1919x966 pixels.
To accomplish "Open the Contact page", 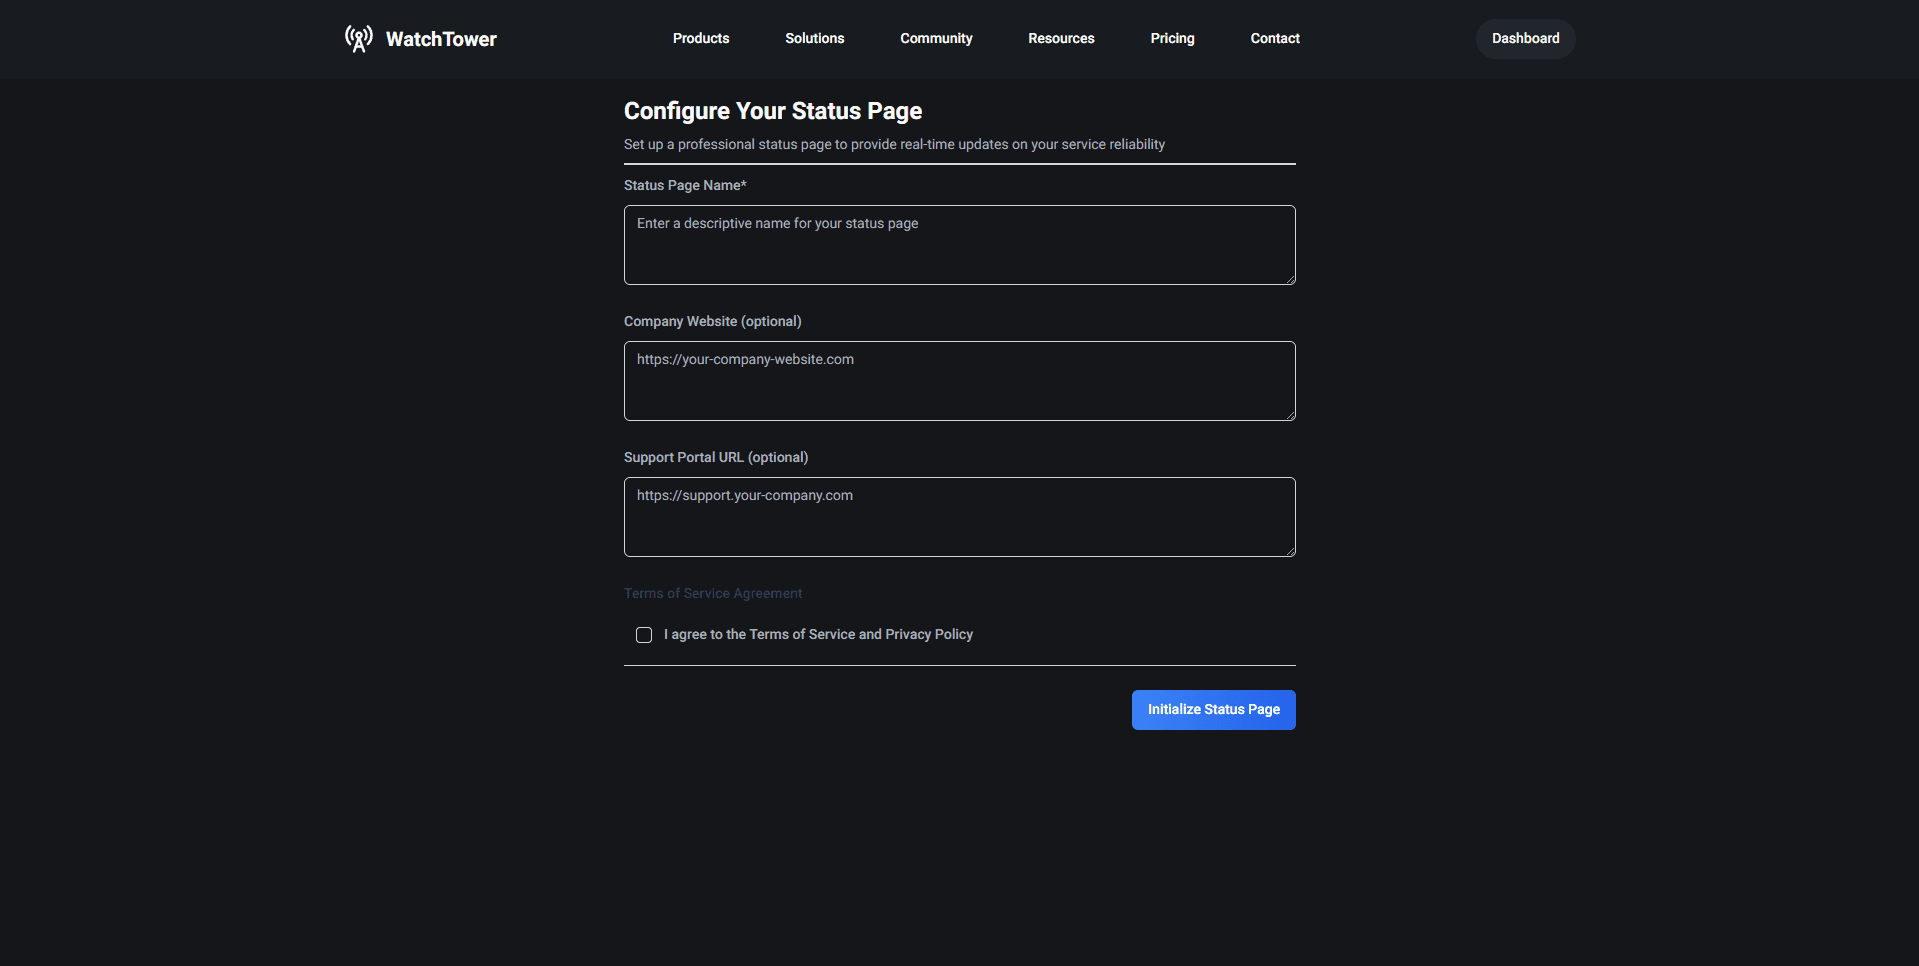I will click(1274, 38).
